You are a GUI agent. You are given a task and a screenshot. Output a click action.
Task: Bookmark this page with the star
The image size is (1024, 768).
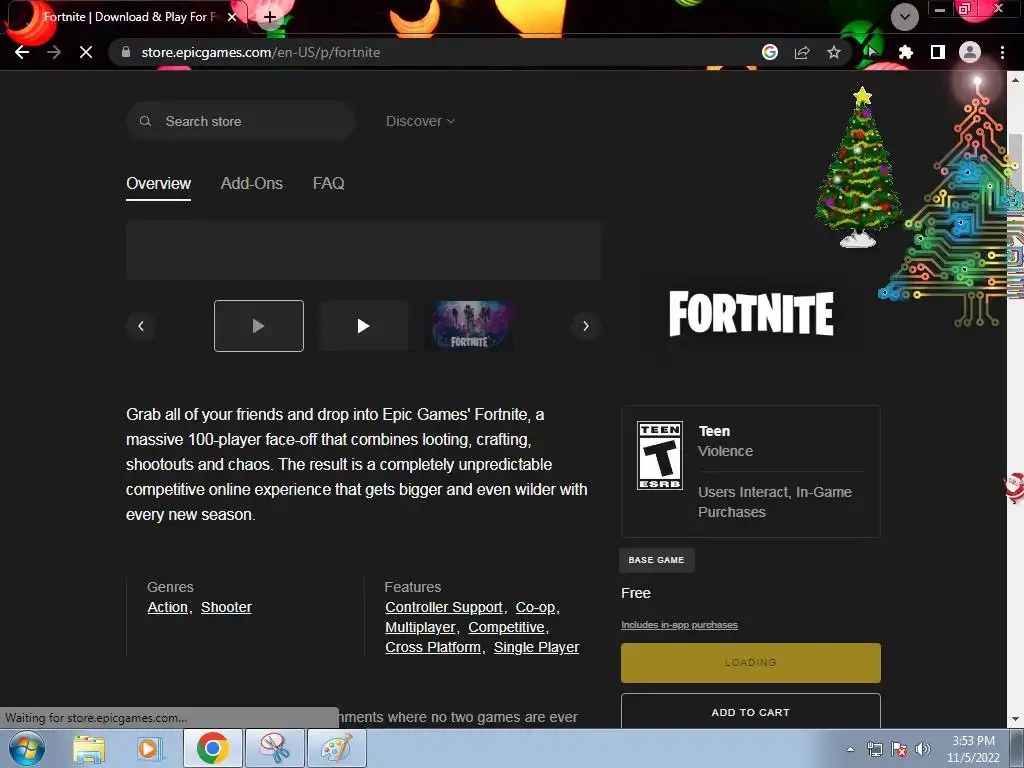point(834,52)
